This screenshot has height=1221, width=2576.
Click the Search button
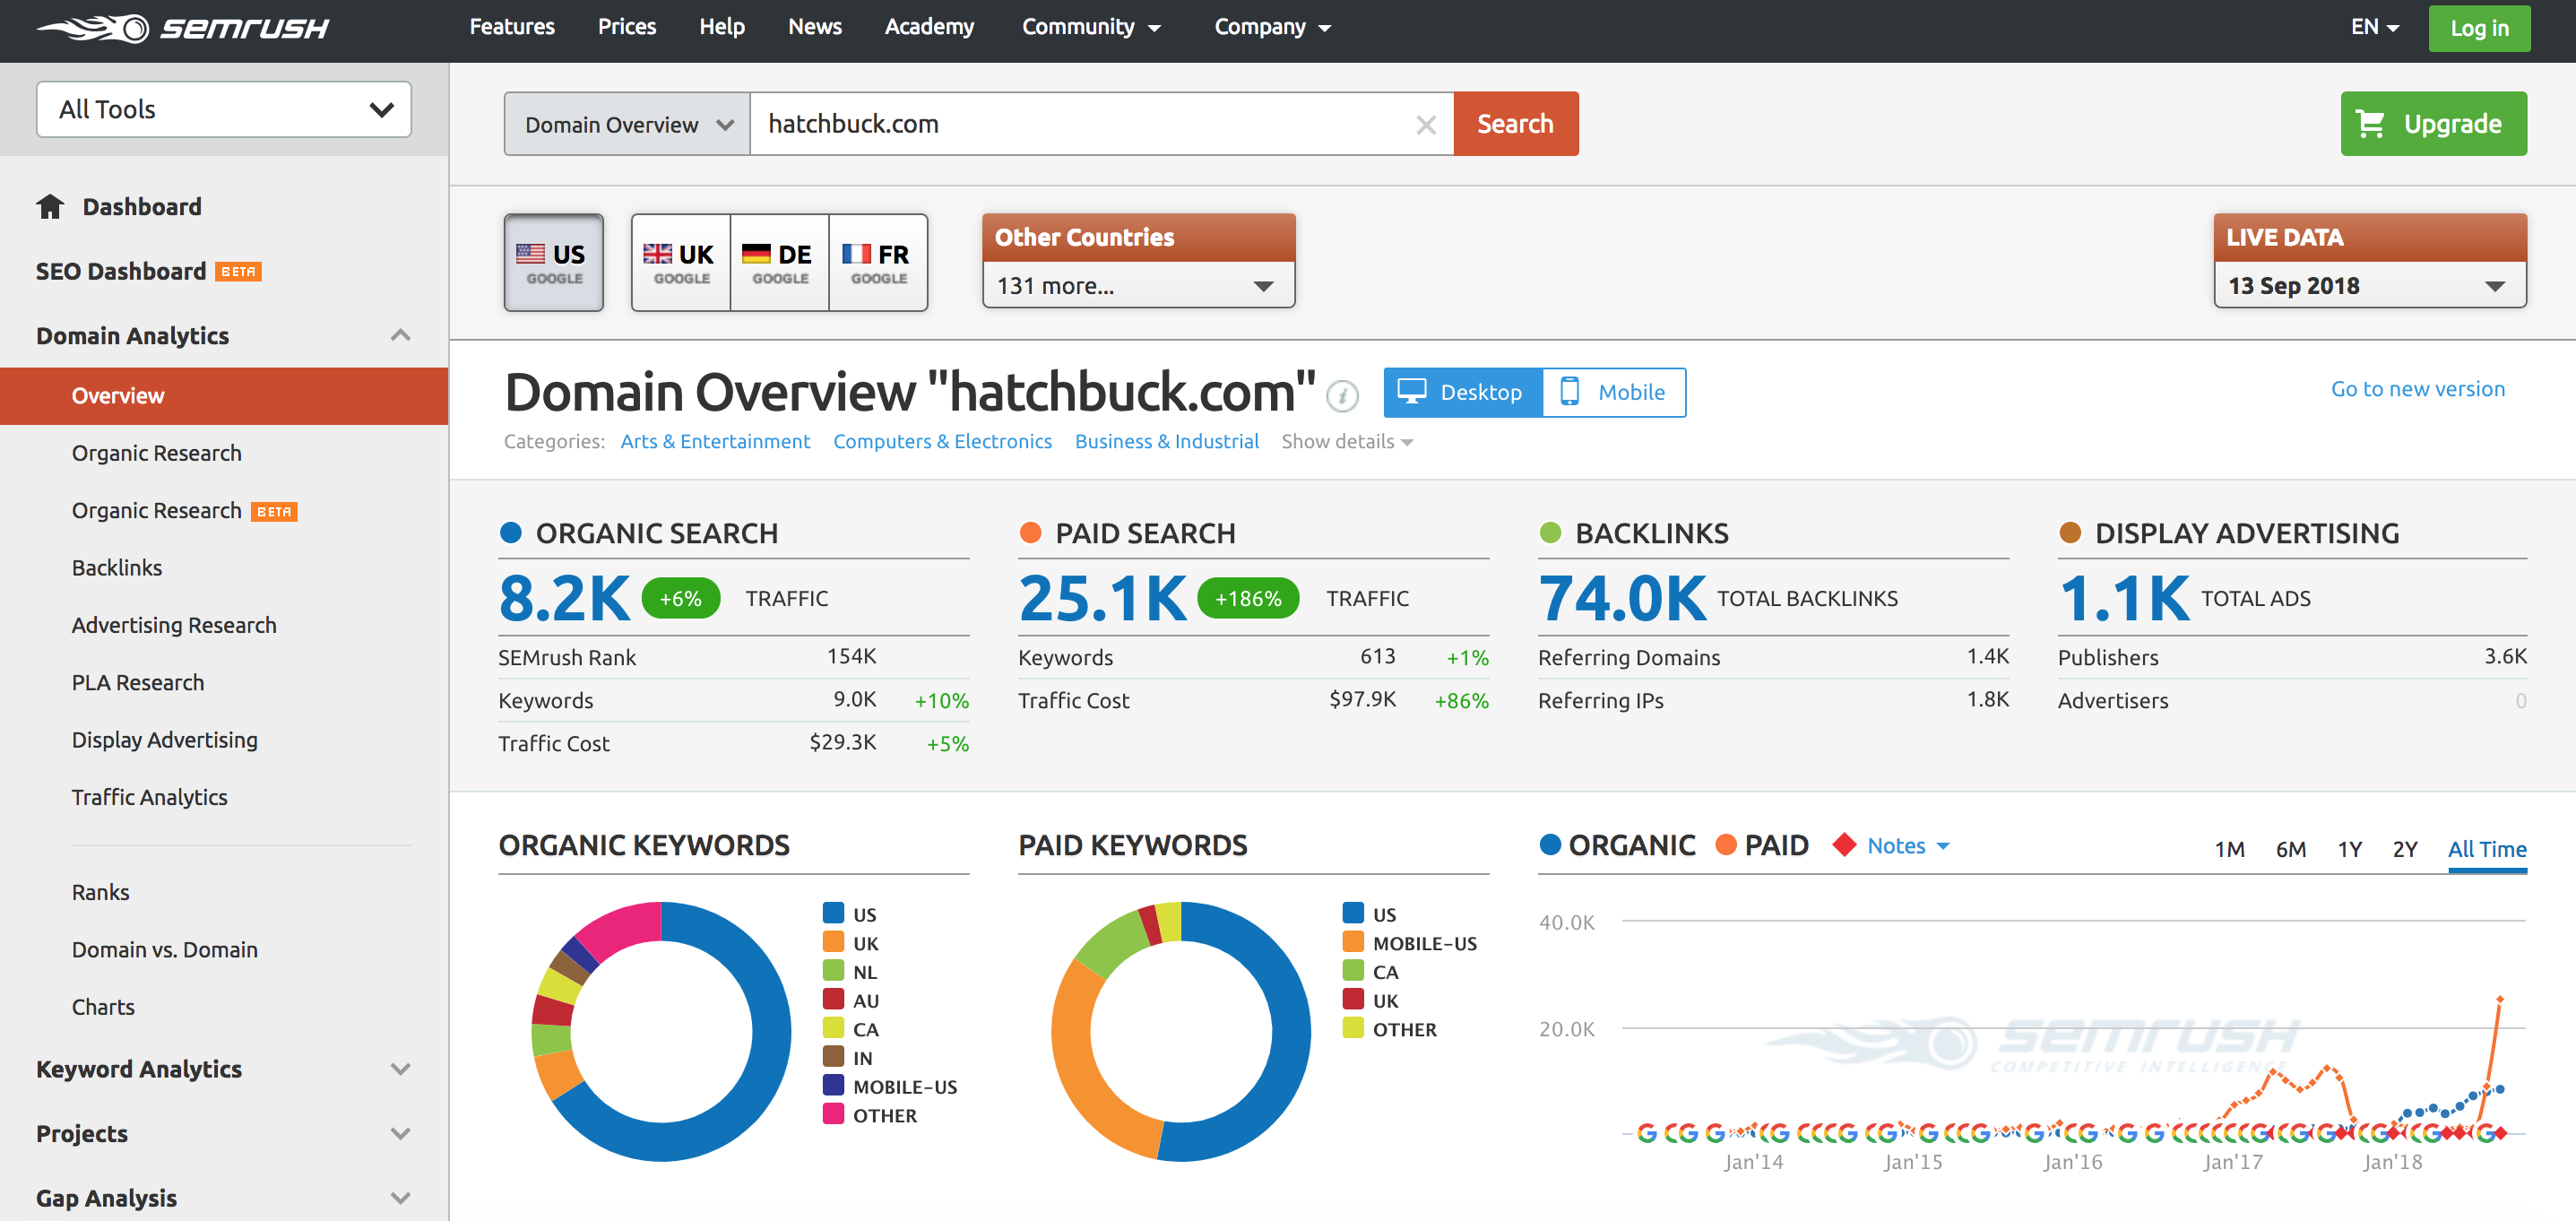[x=1515, y=124]
